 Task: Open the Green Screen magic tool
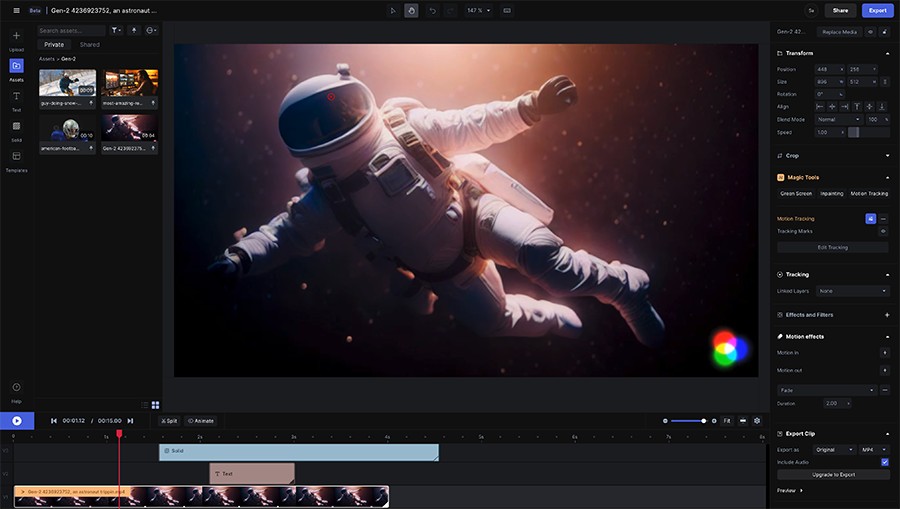click(x=796, y=193)
